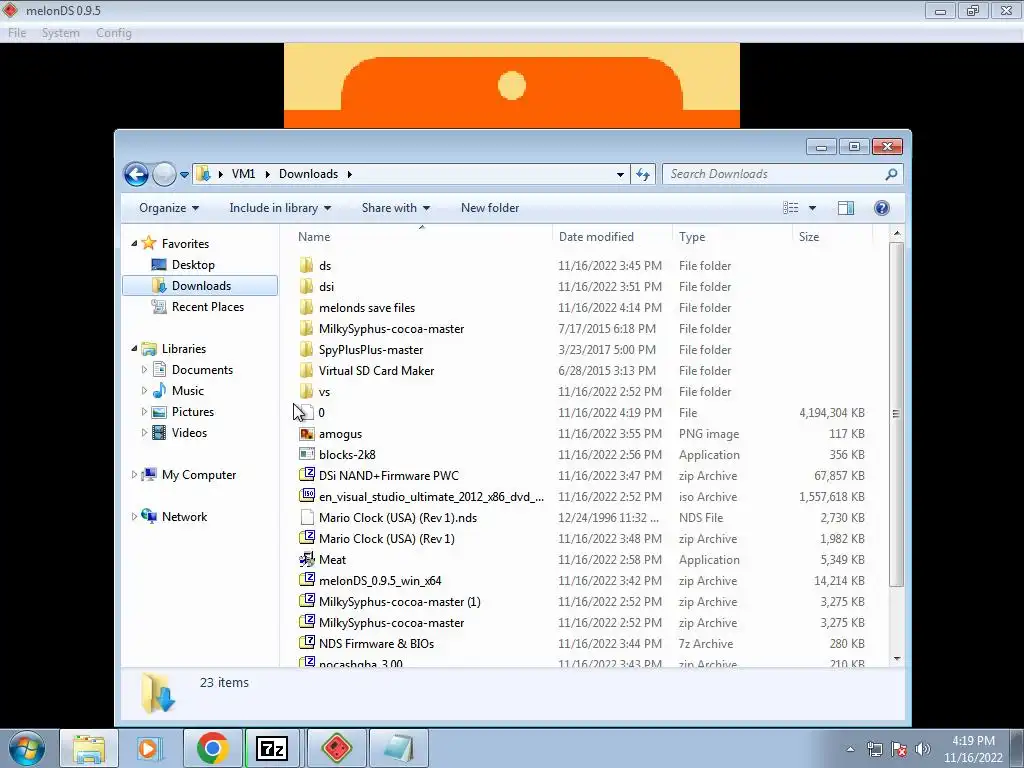1024x768 pixels.
Task: Click the New folder button
Action: click(490, 208)
